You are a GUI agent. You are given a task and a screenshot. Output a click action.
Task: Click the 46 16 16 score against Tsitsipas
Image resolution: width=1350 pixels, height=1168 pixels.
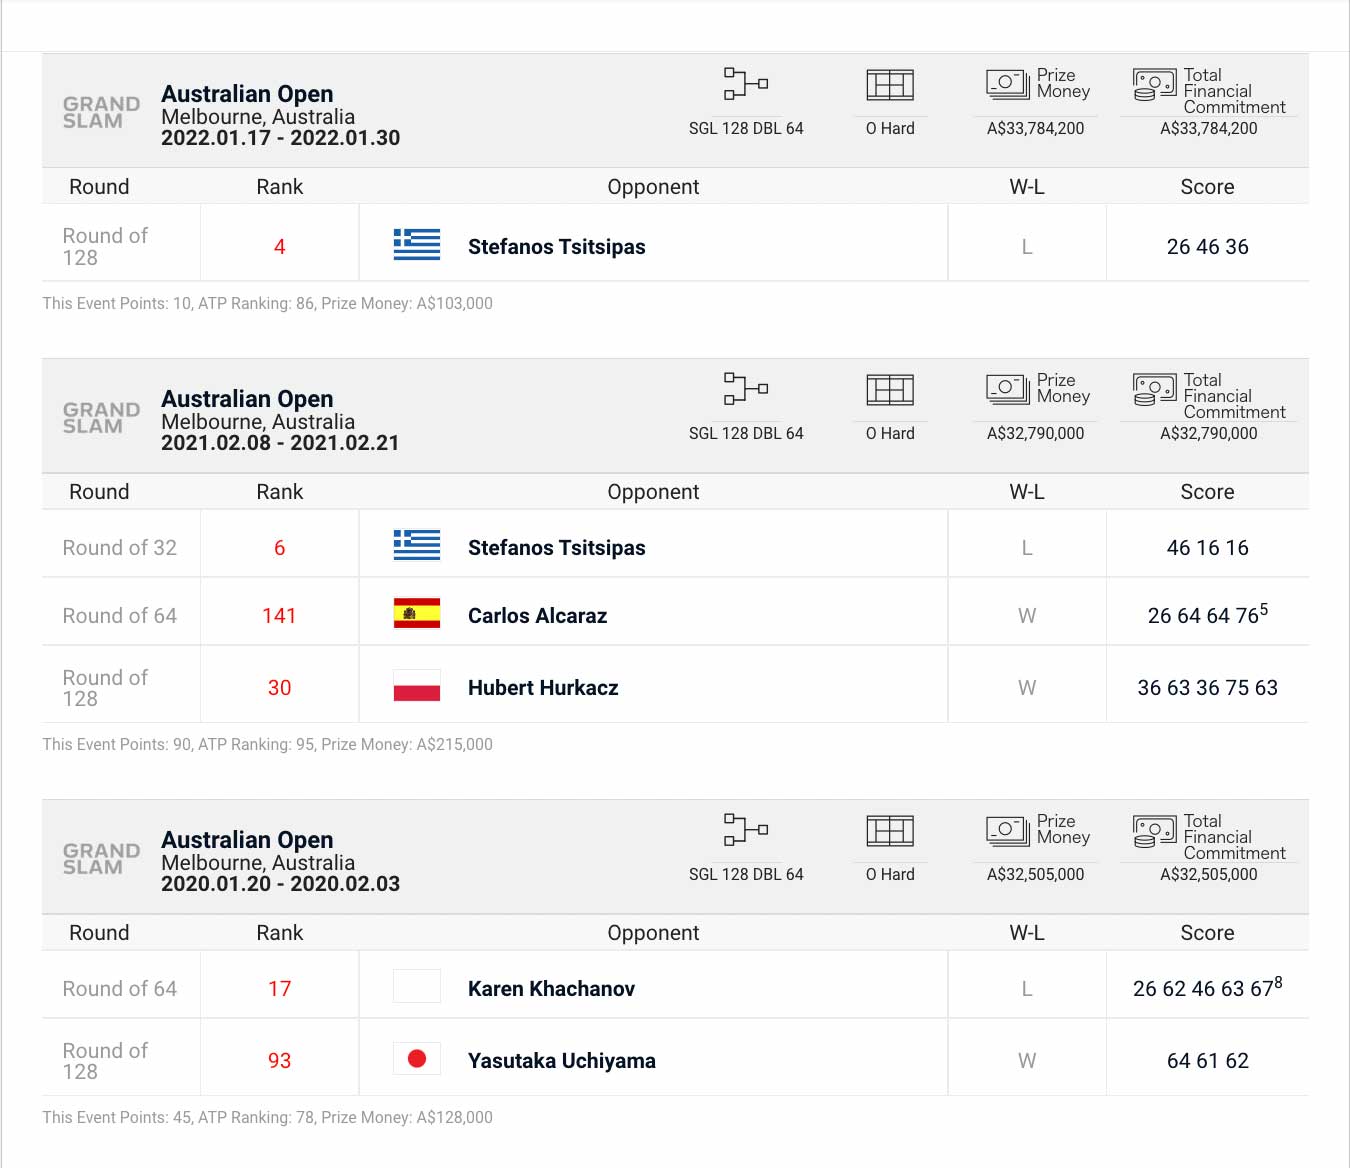coord(1208,548)
